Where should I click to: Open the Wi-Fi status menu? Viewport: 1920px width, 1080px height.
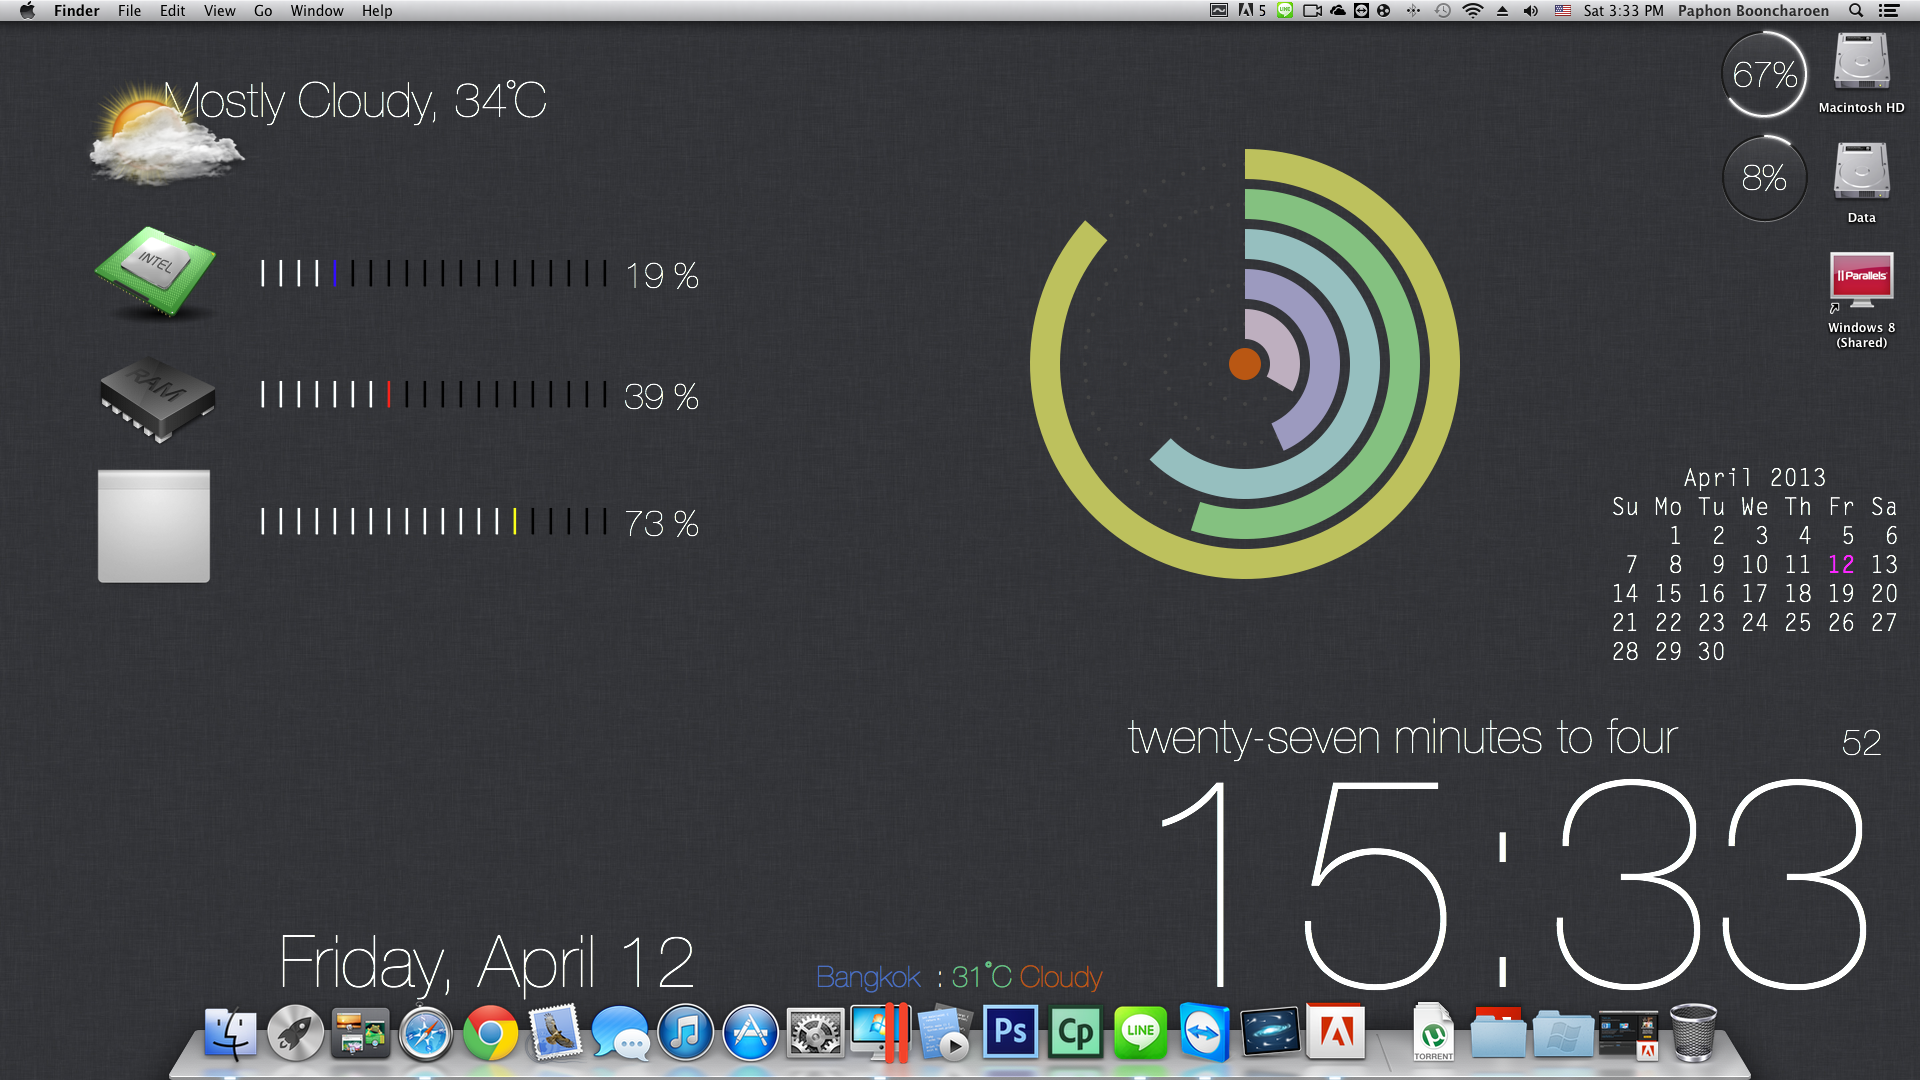tap(1472, 11)
